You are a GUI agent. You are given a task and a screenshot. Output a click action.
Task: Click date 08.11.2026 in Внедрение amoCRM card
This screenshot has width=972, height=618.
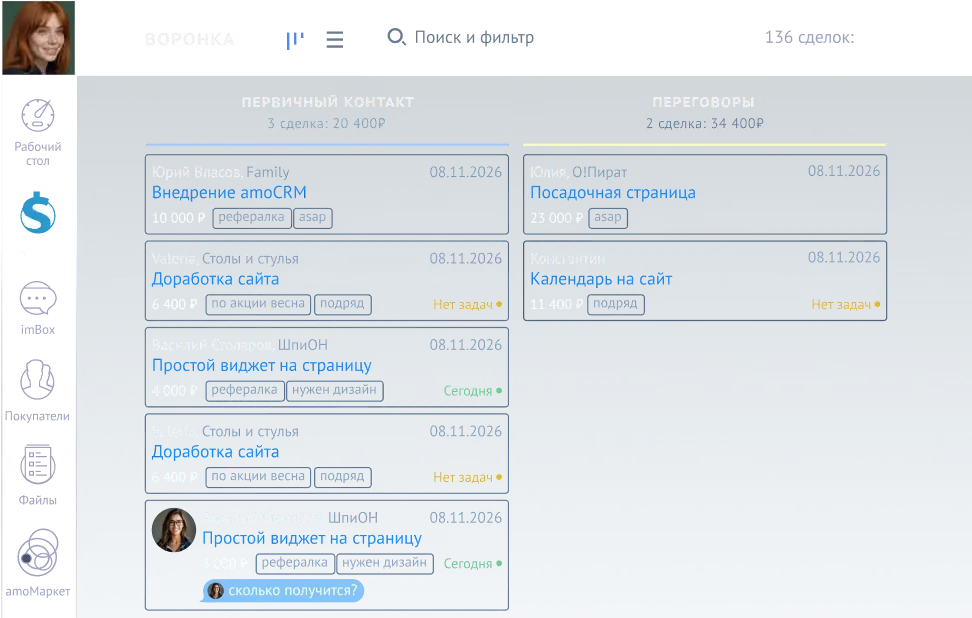[466, 172]
